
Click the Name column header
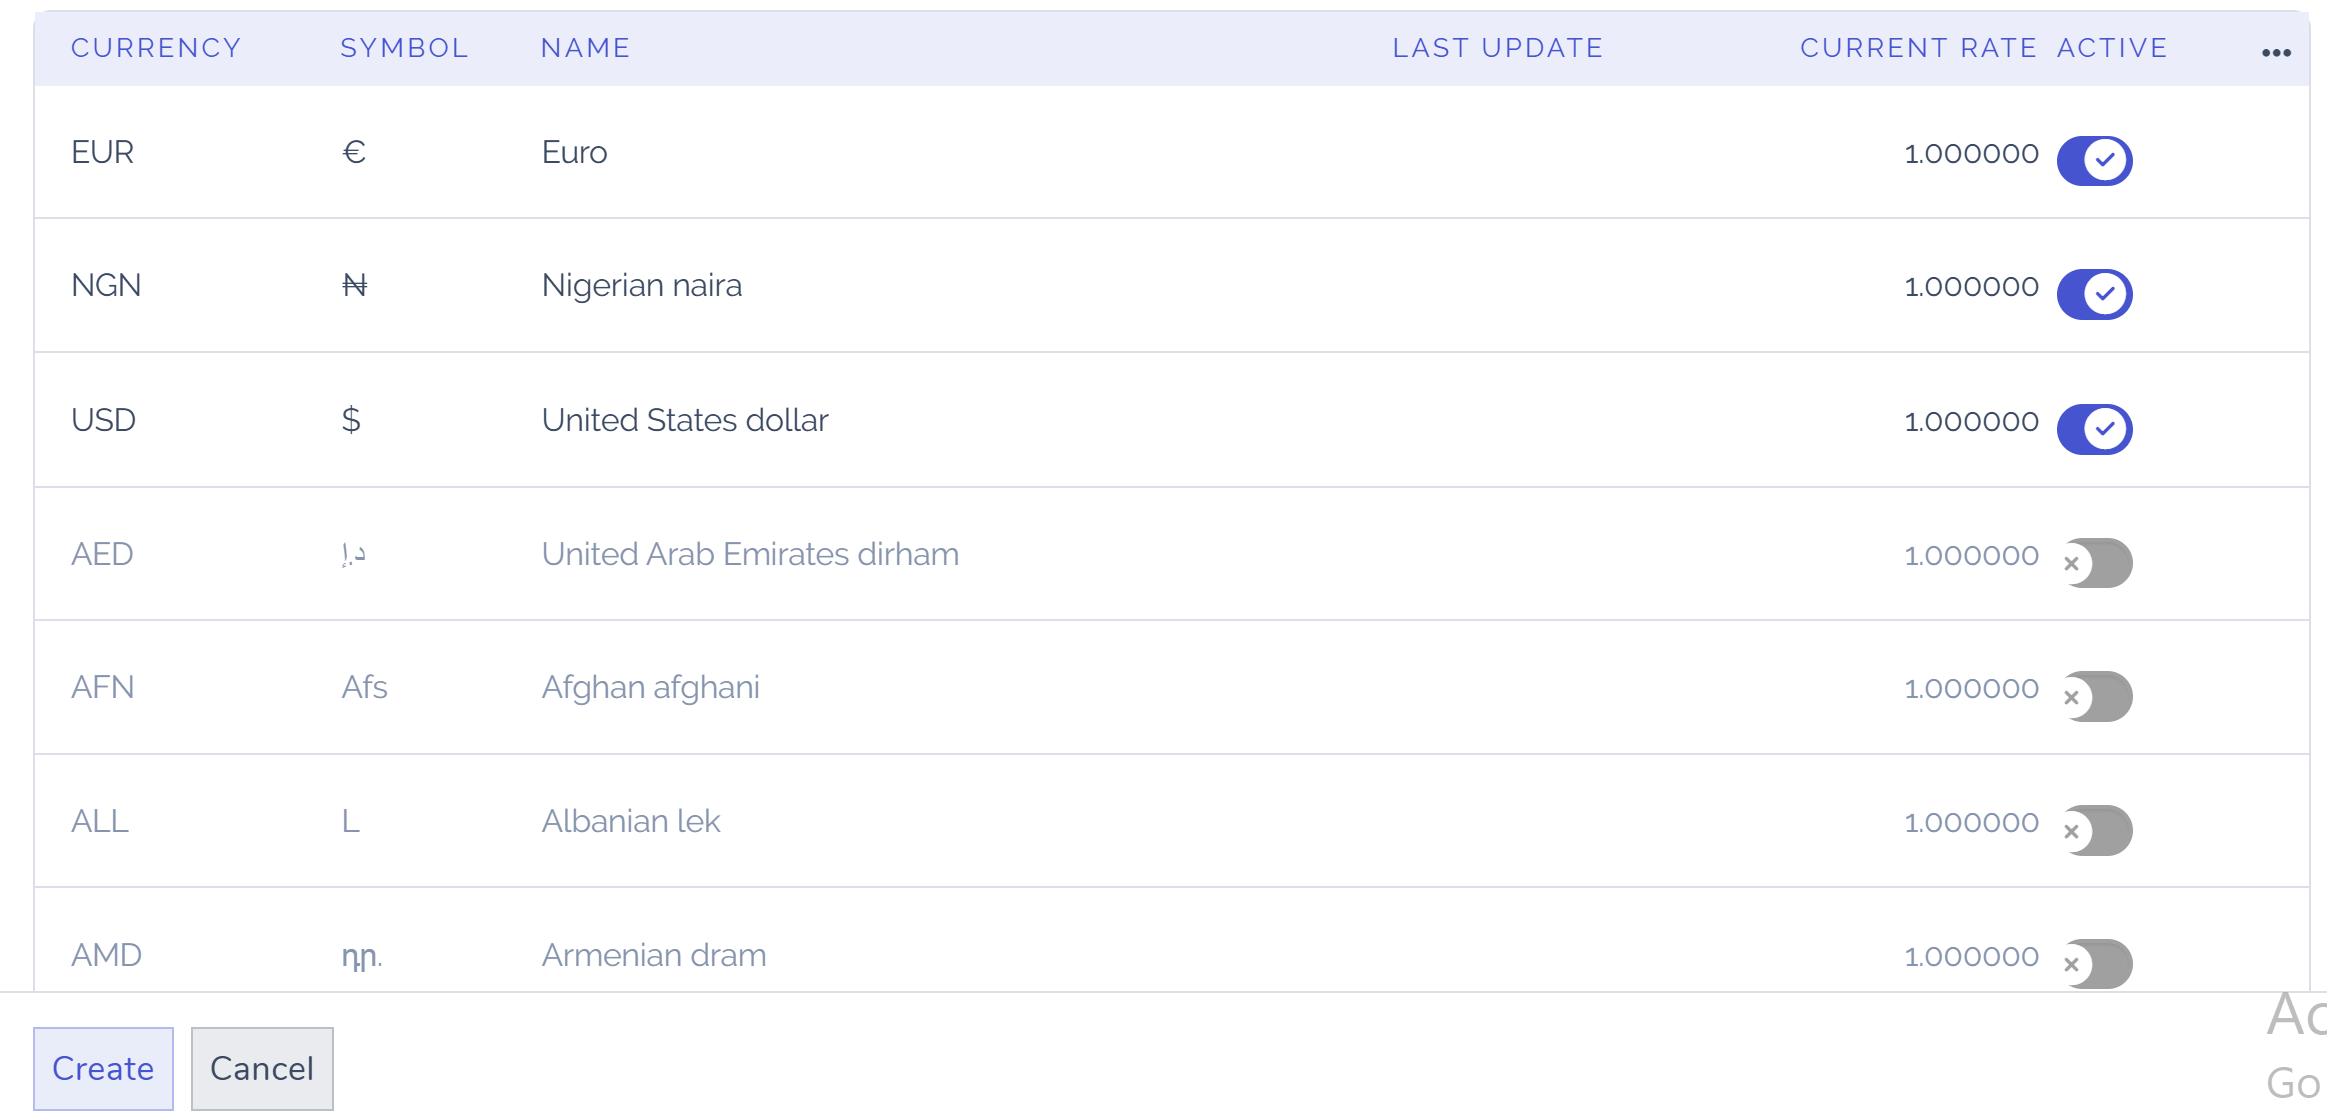click(585, 48)
